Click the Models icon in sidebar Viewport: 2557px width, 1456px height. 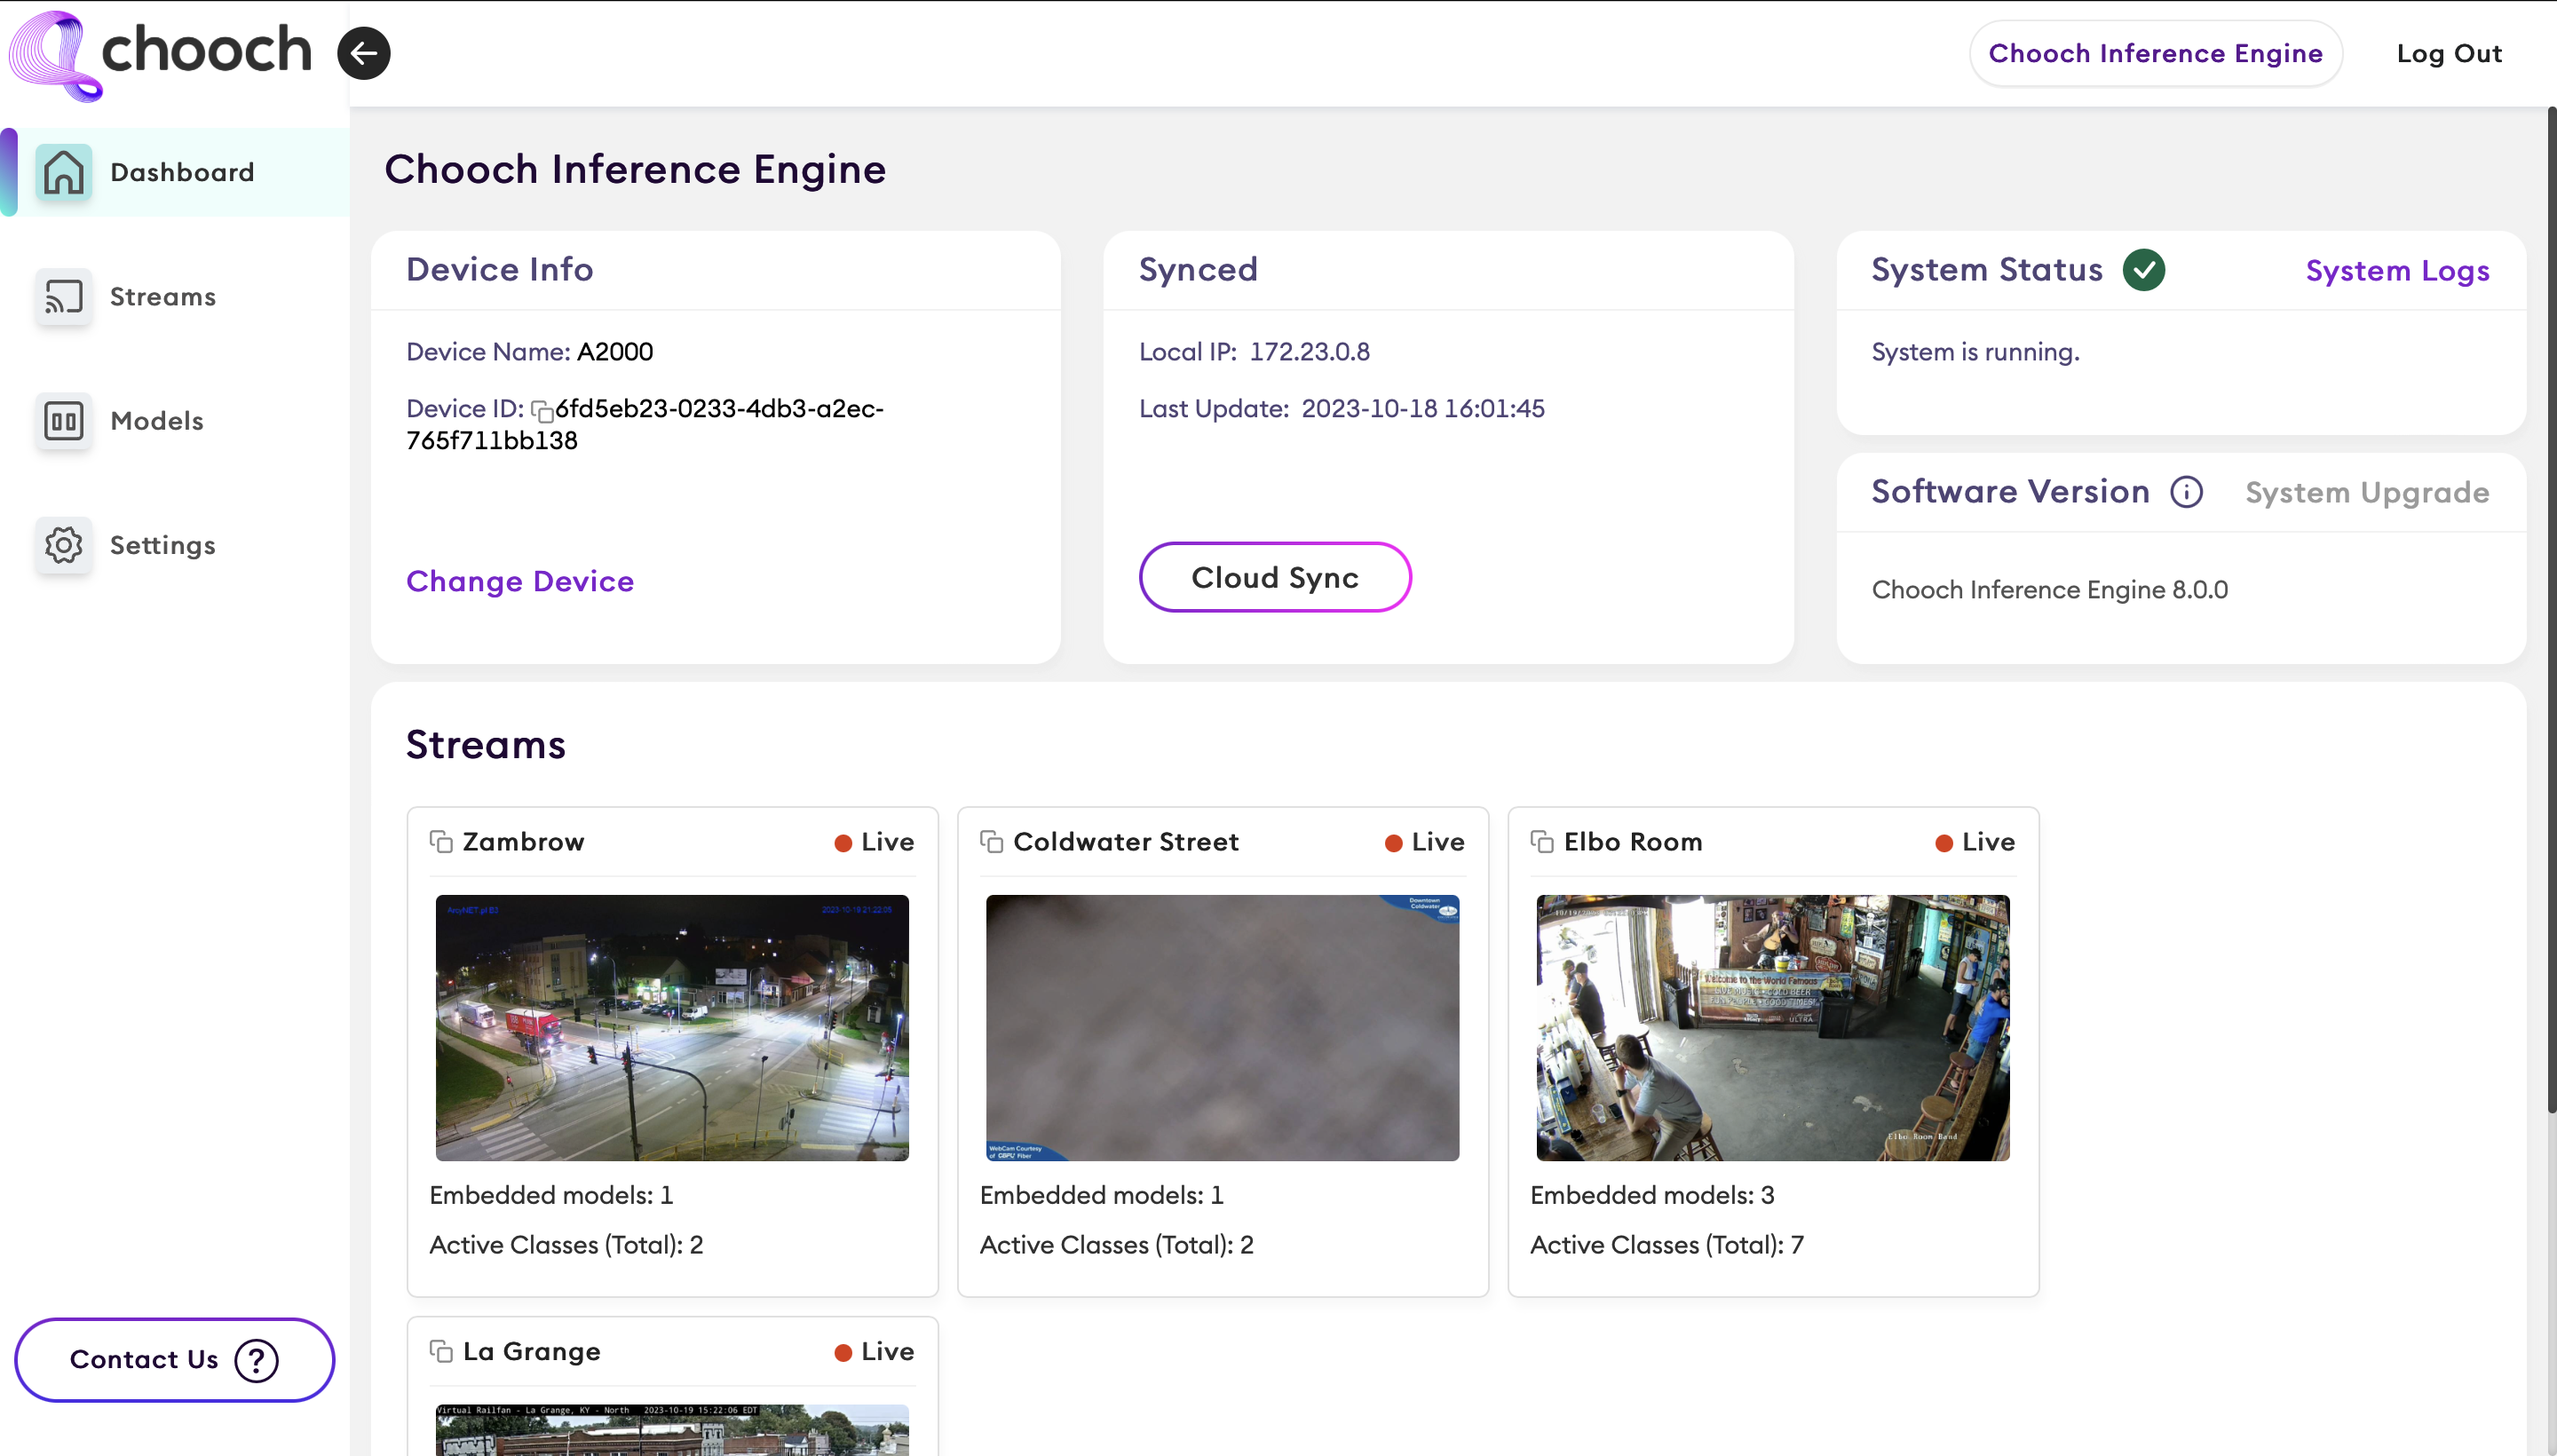point(64,421)
